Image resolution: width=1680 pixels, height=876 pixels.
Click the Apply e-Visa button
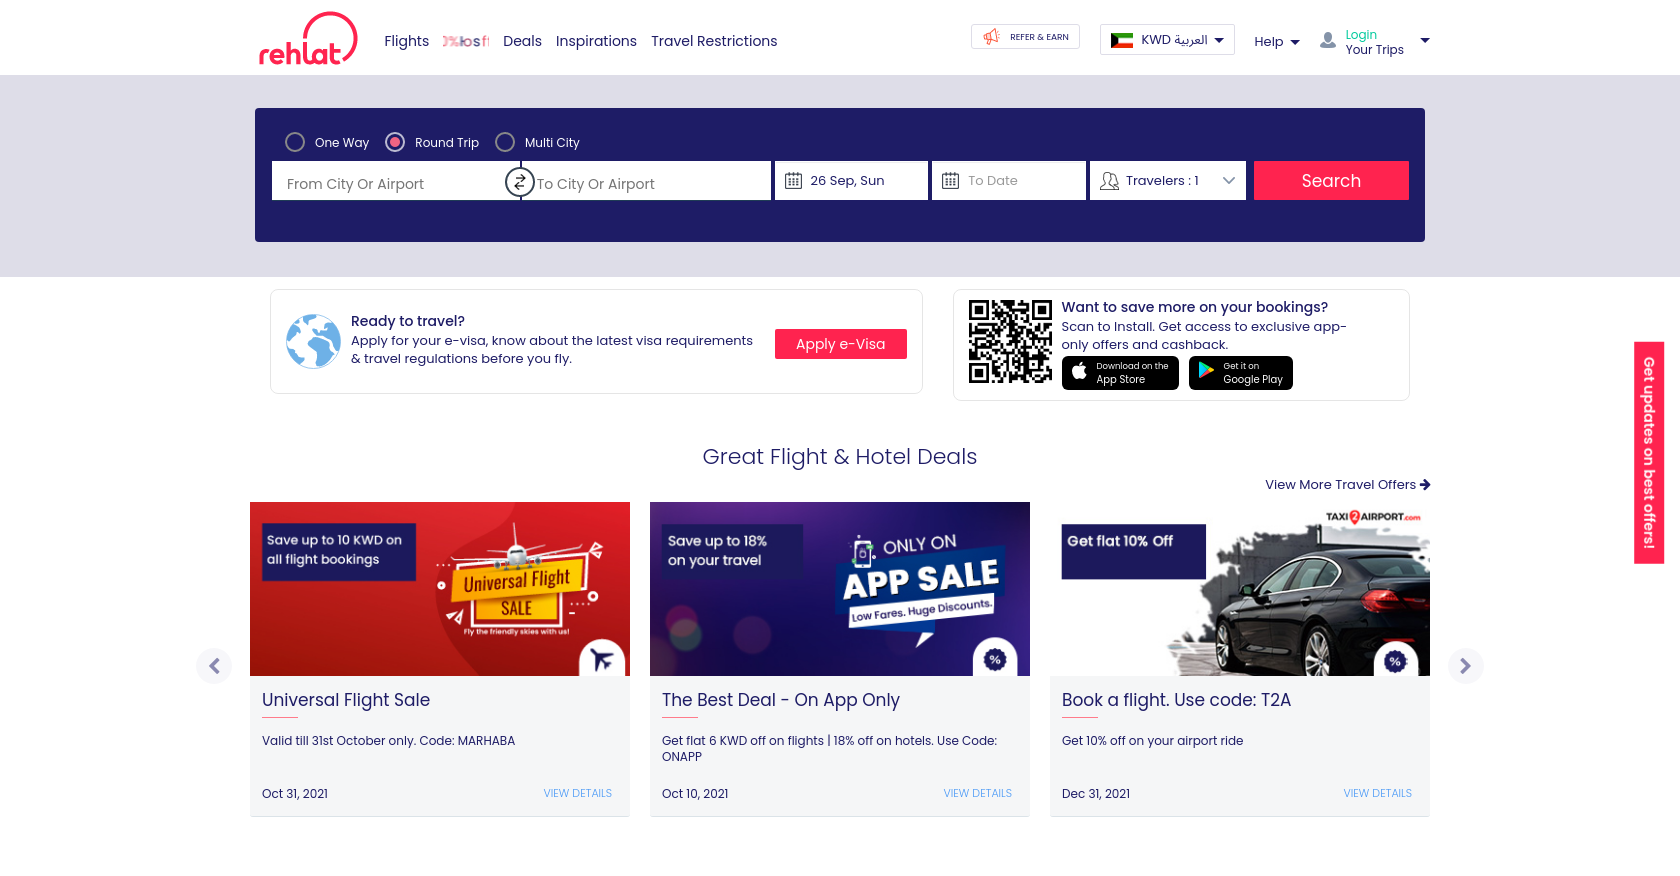841,344
